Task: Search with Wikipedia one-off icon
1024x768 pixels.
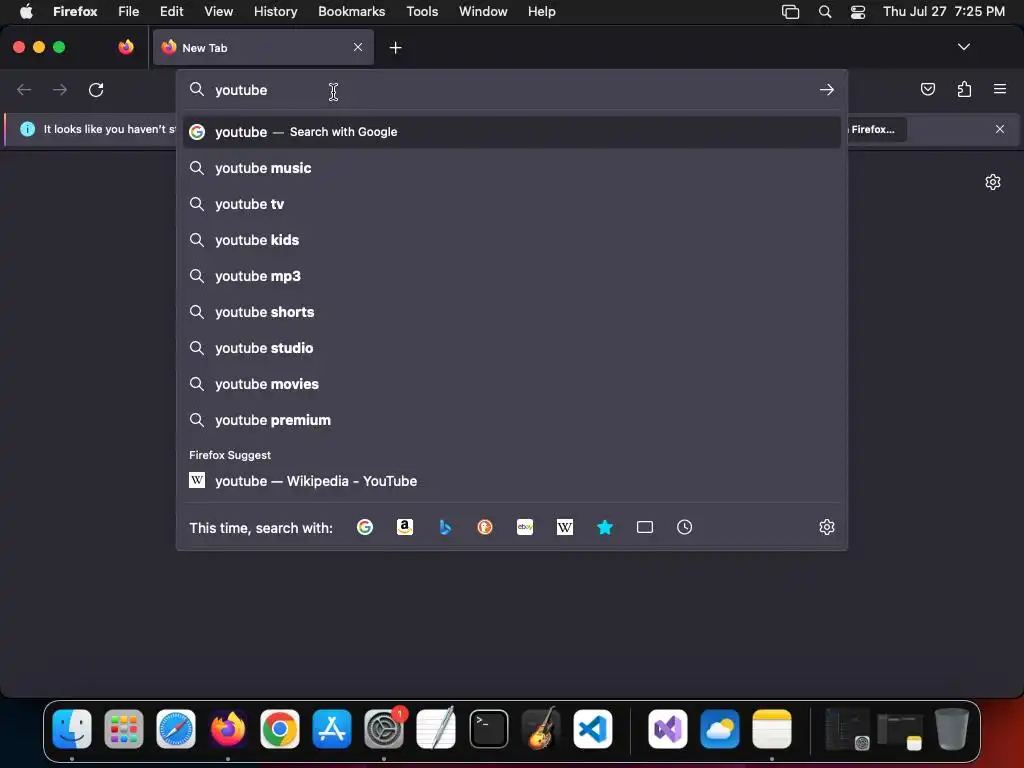Action: point(565,527)
